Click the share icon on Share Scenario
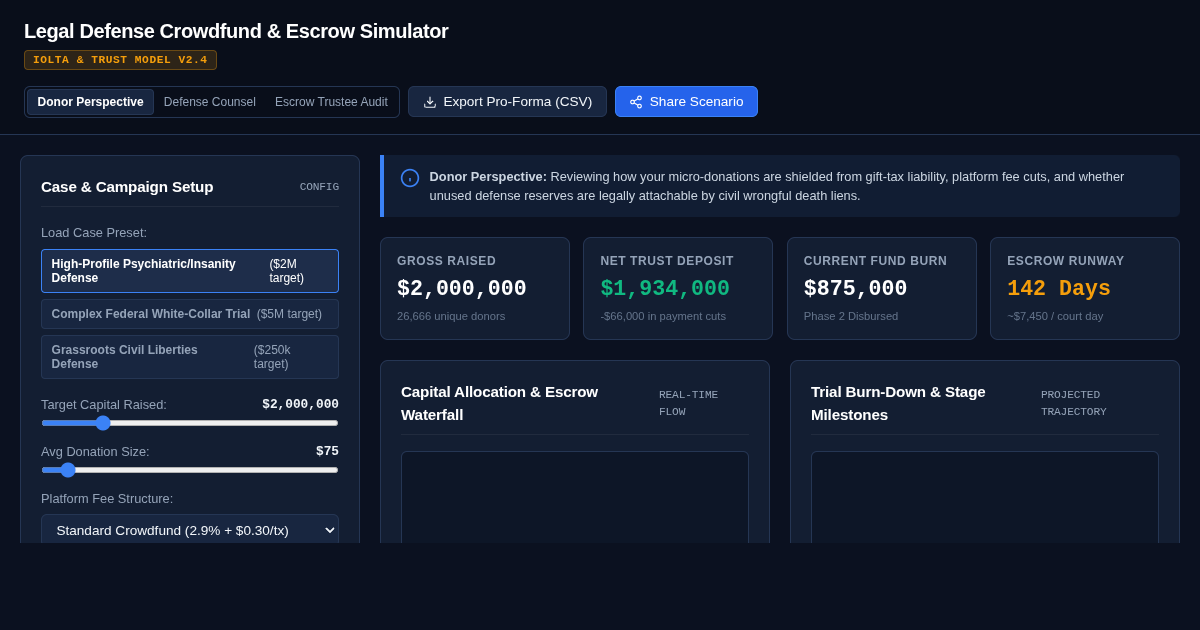This screenshot has height=630, width=1200. [636, 102]
